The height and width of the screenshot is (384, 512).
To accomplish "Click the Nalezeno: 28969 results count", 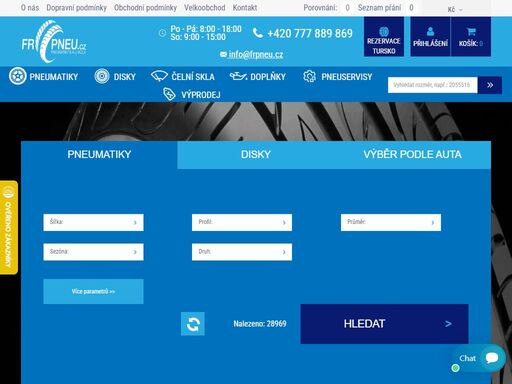I will 260,324.
